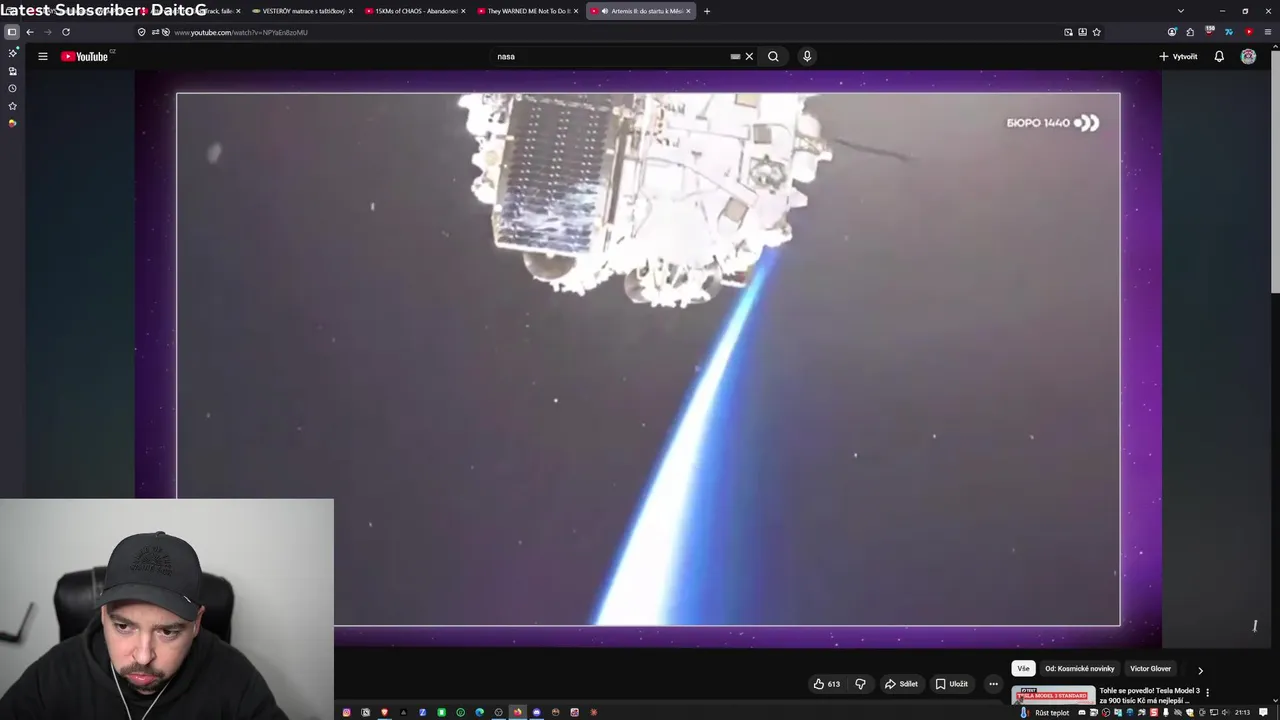Switch to the 'They WARNED ME Not To Do It' tab

click(528, 11)
